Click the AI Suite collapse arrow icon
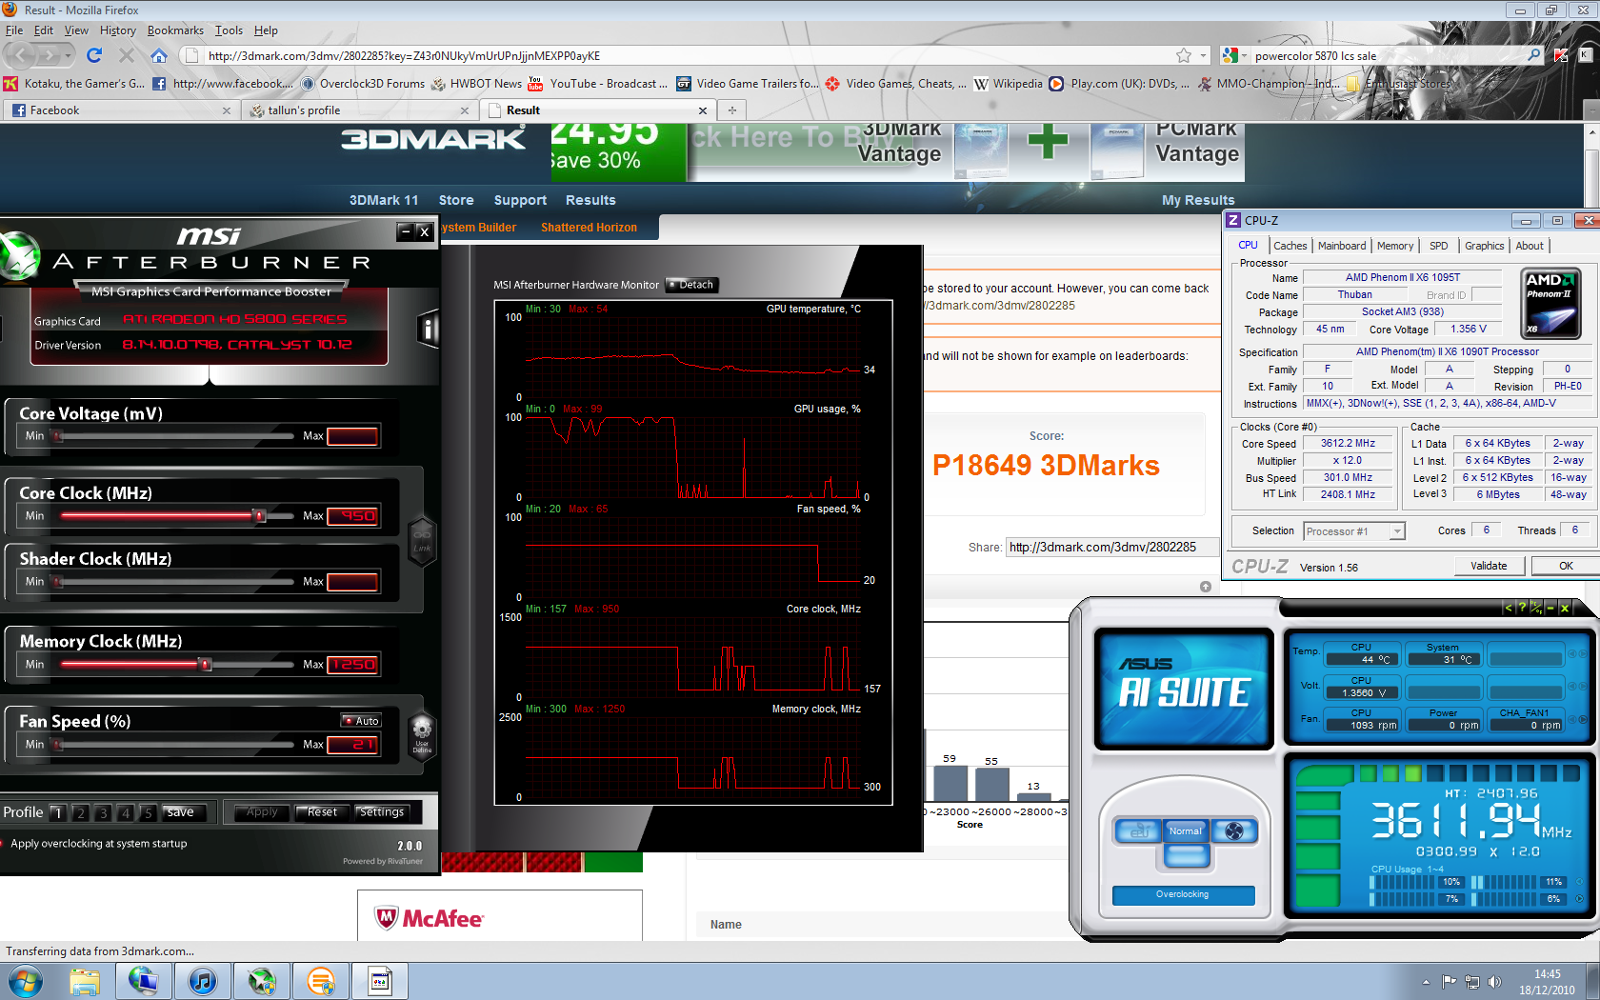Image resolution: width=1600 pixels, height=1000 pixels. 1509,607
